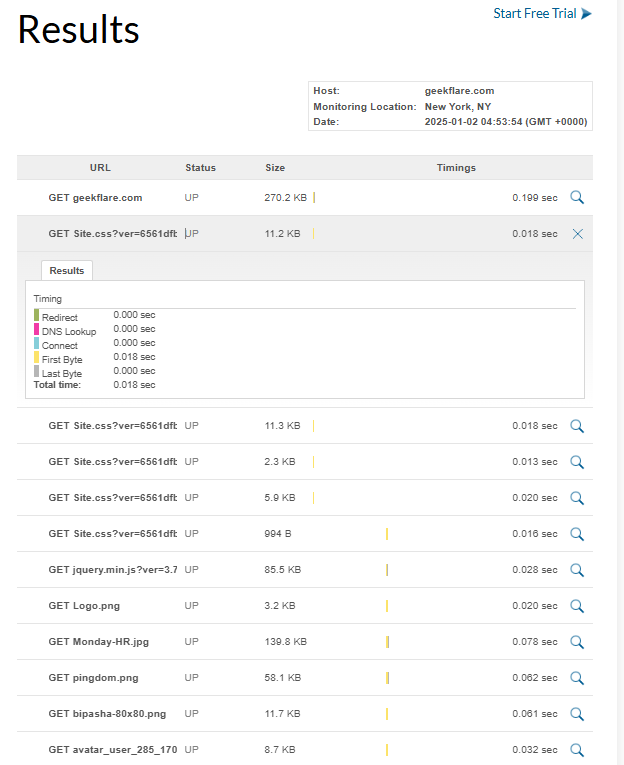Click GET jquery.min.js?ver=3.7 URL
This screenshot has height=765, width=624.
coord(113,570)
